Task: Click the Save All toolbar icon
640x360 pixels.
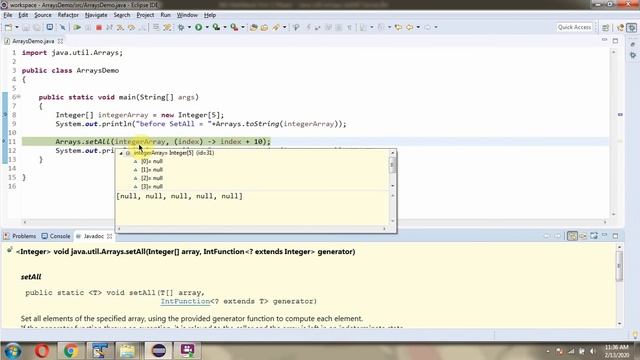Action: point(37,27)
